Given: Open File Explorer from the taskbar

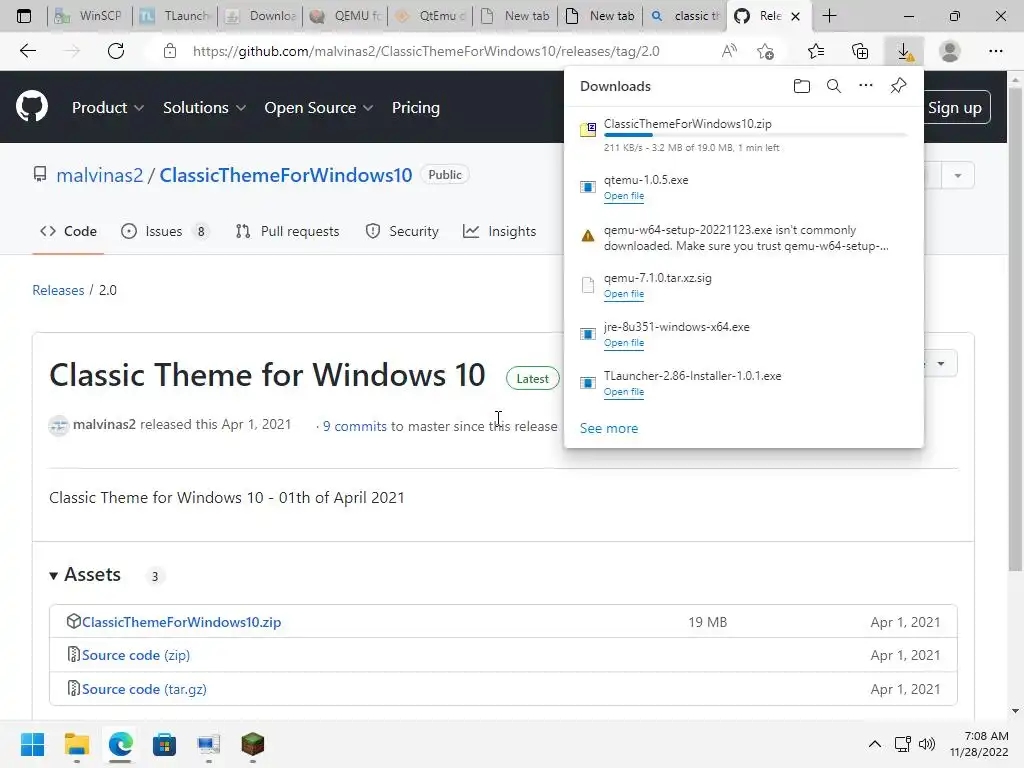Looking at the screenshot, I should pos(76,744).
